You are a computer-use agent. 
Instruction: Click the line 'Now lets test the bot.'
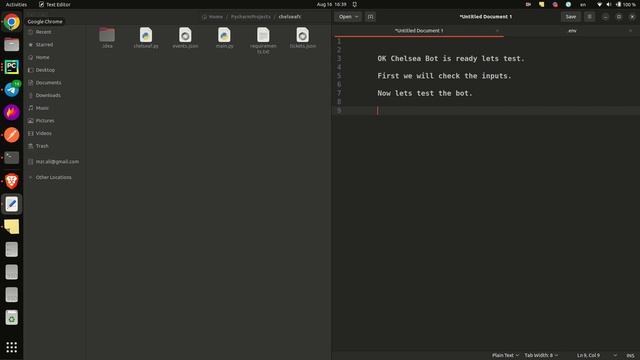pos(424,93)
